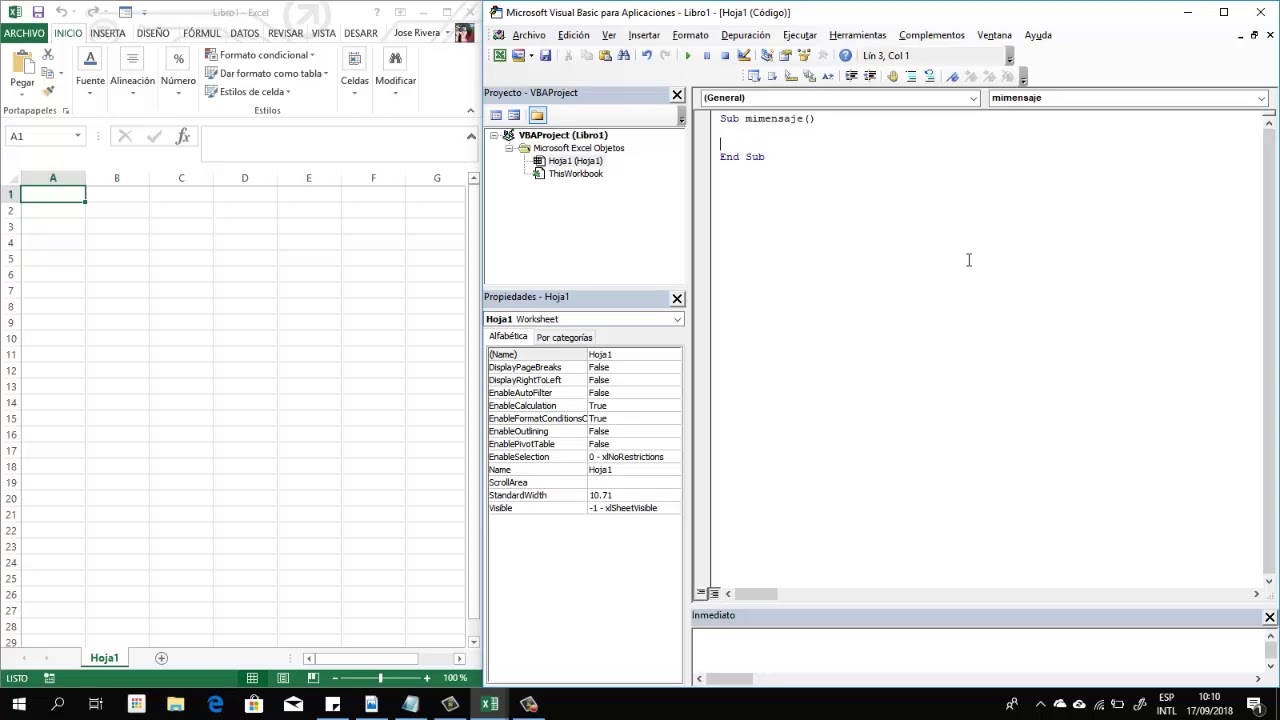Open the Name Box dropdown arrow
1280x720 pixels.
coord(77,136)
